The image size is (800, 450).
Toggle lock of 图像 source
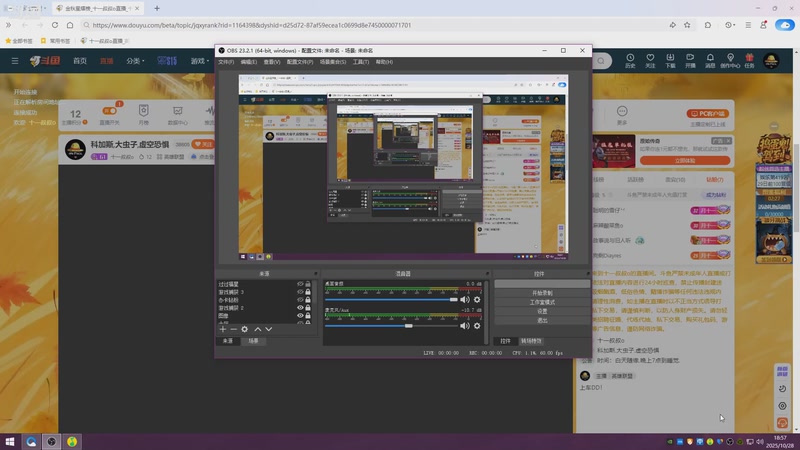pyautogui.click(x=308, y=315)
